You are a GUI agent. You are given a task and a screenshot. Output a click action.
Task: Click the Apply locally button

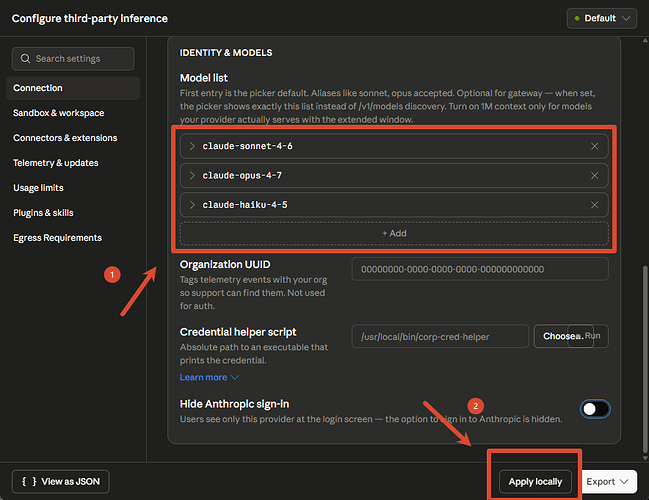(x=535, y=482)
